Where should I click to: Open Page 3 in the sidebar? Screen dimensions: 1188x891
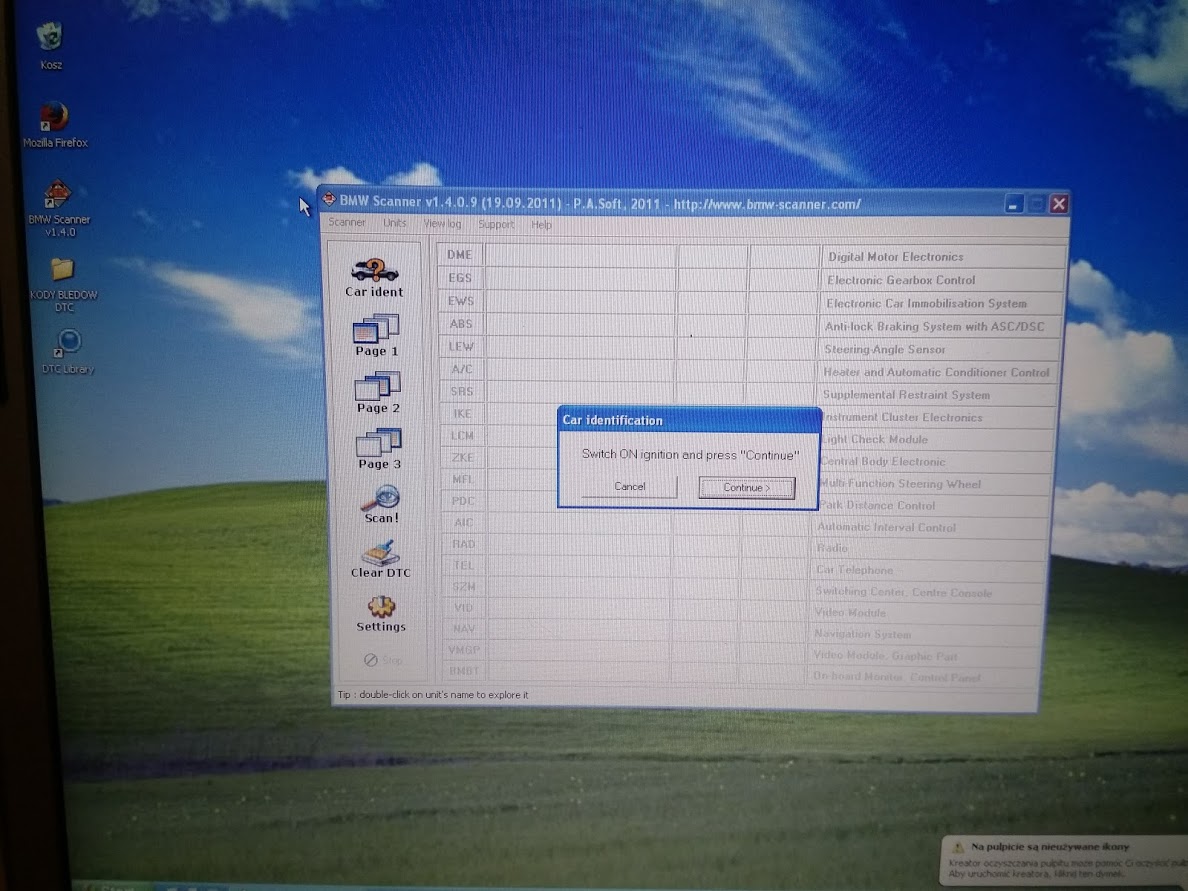coord(379,442)
